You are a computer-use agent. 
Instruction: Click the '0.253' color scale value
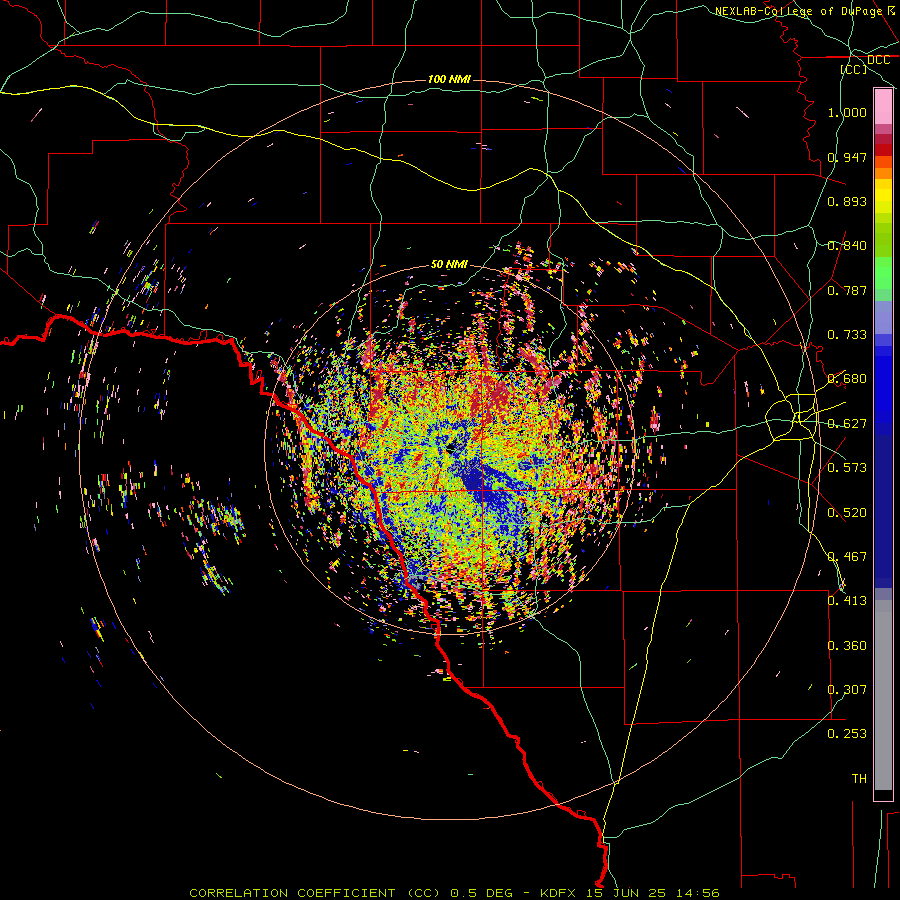847,734
